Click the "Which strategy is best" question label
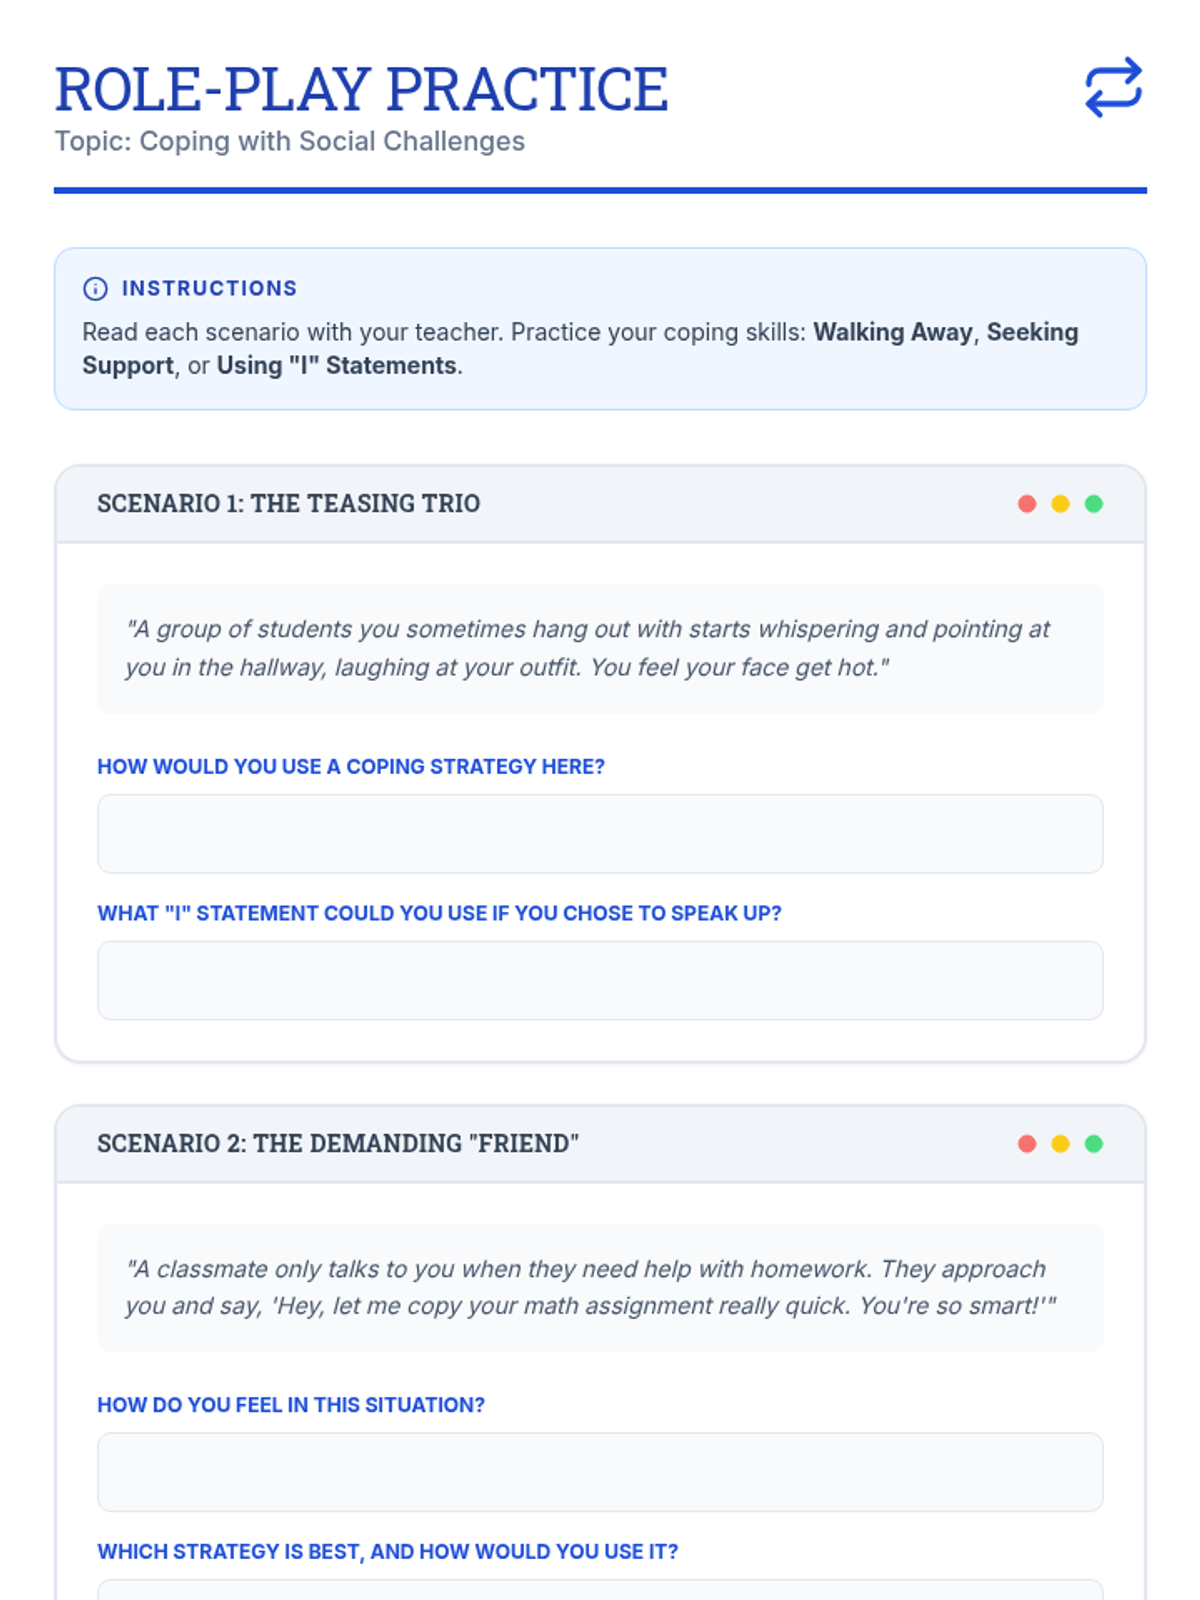This screenshot has height=1600, width=1200. coord(387,1552)
